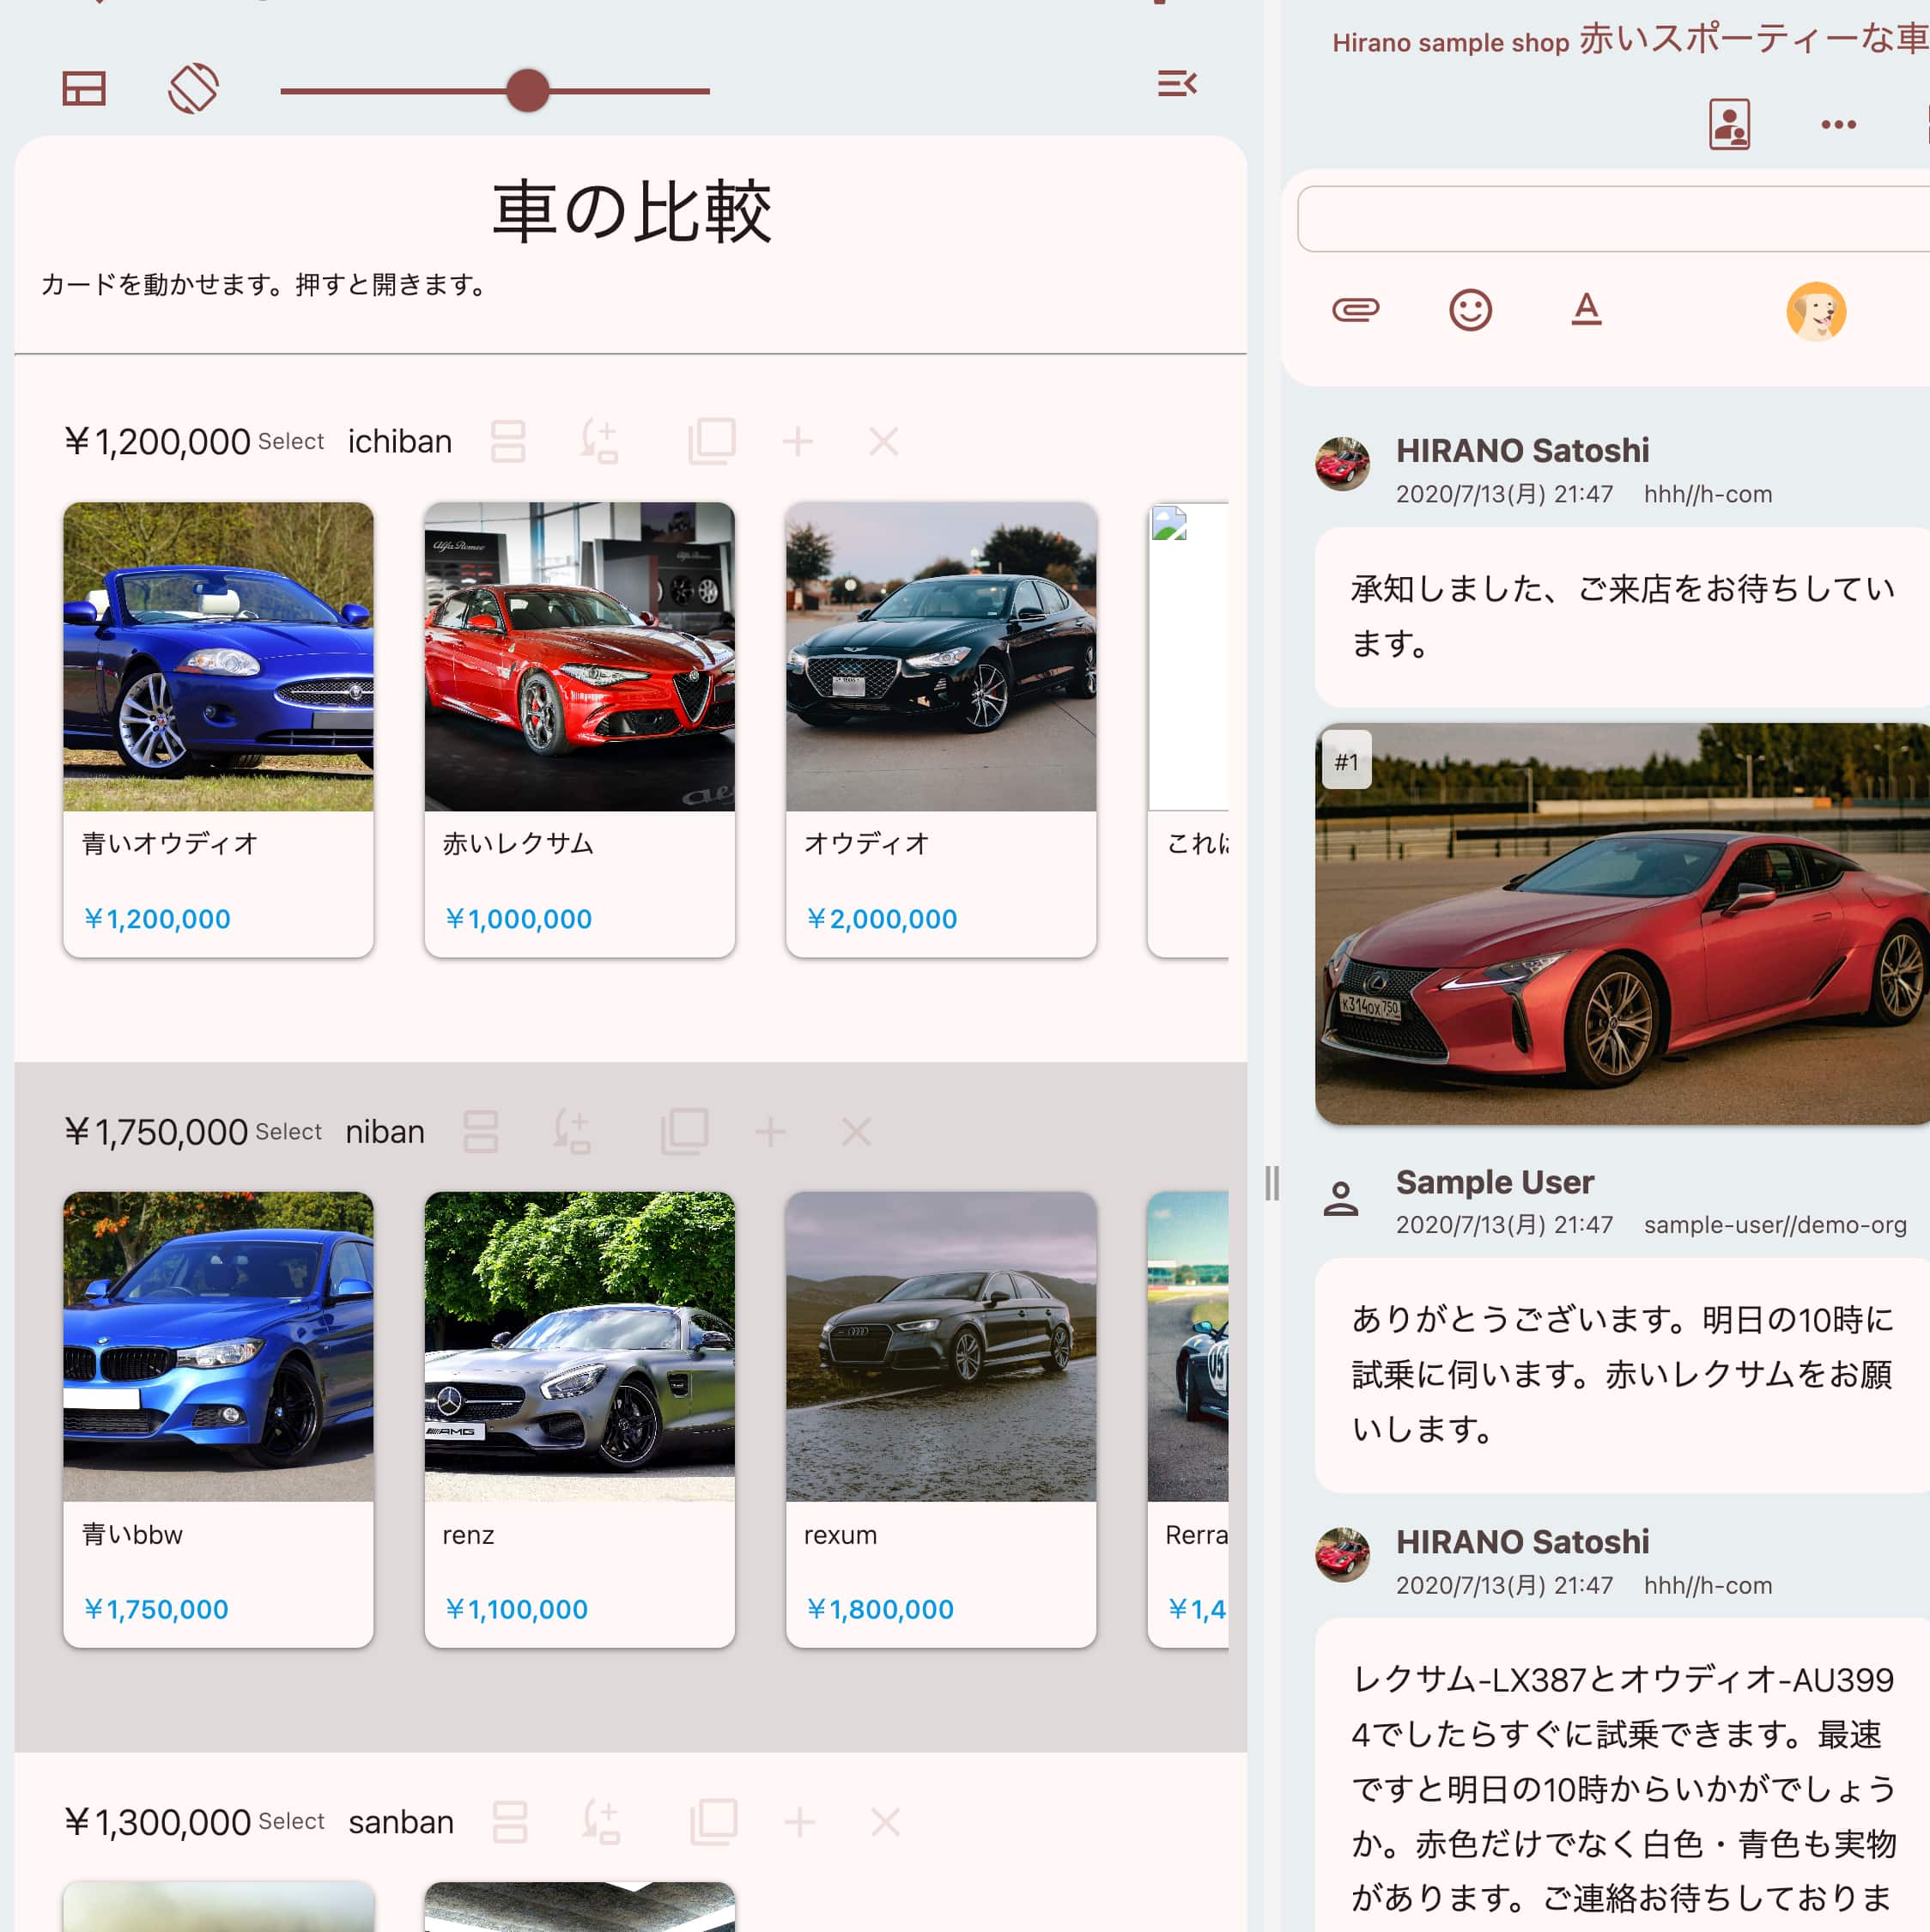Click the stacked rows icon in sanban row
The height and width of the screenshot is (1932, 1930).
point(510,1822)
